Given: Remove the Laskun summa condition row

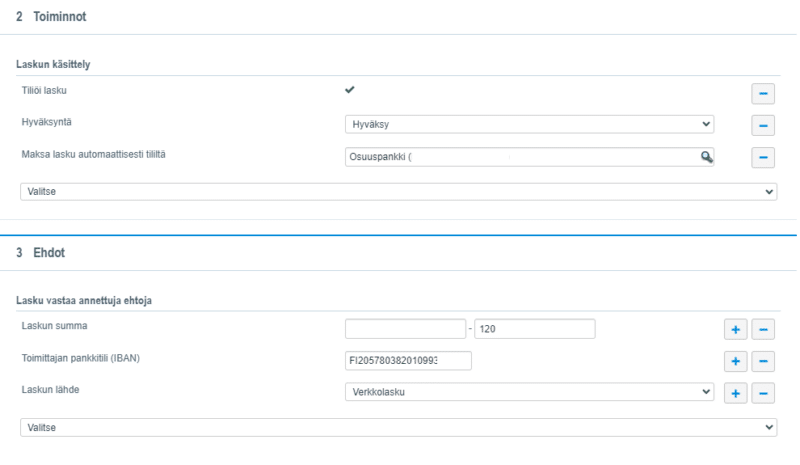Looking at the screenshot, I should [763, 329].
